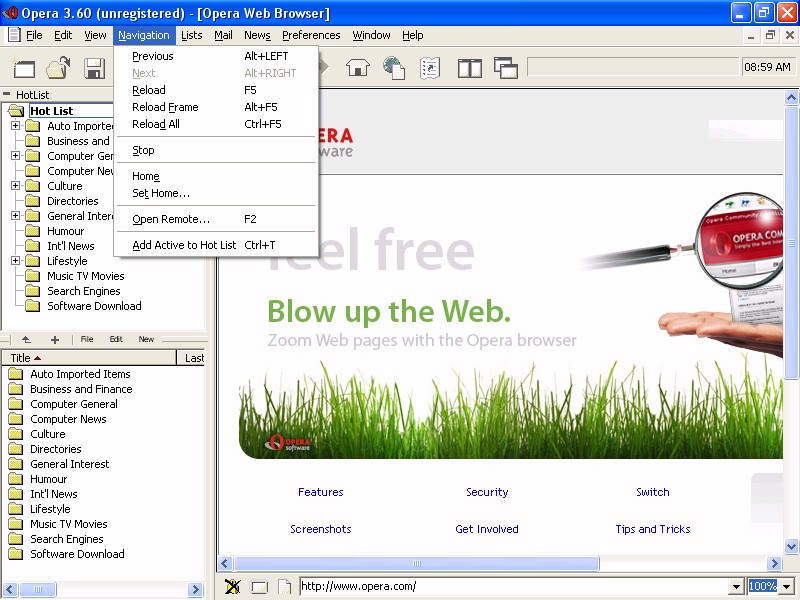Click the up-level arrow in Hot List toolbar
Viewport: 800px width, 600px height.
[x=26, y=339]
